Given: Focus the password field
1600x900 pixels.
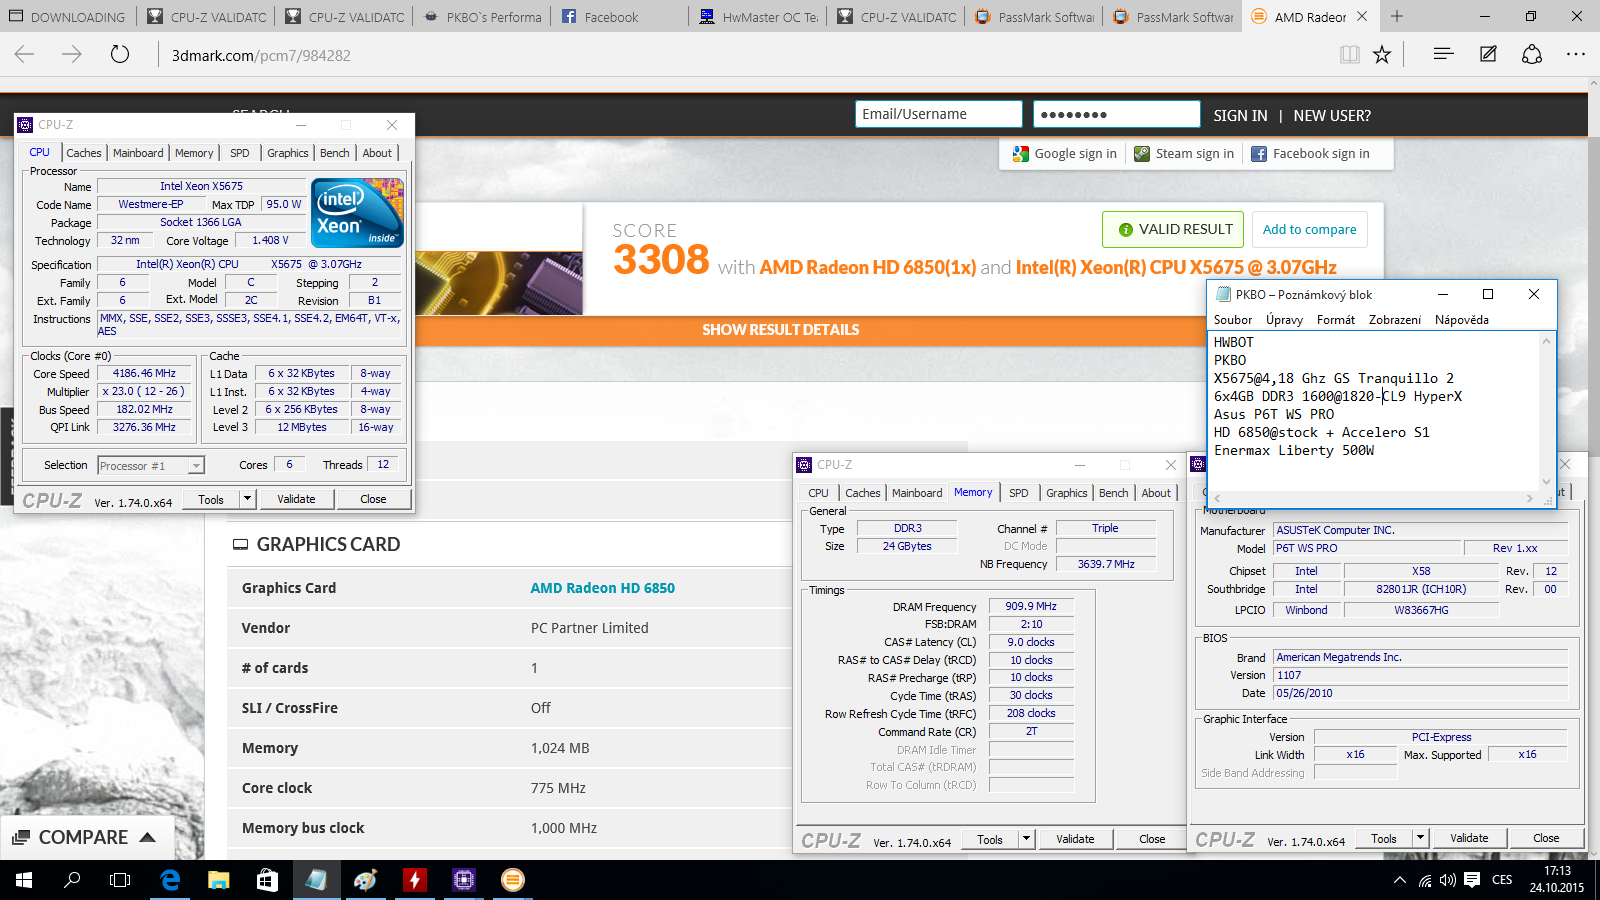Looking at the screenshot, I should click(x=1116, y=114).
